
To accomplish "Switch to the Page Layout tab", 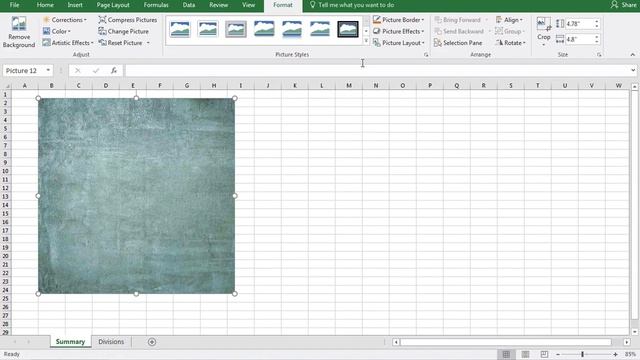I will coord(113,5).
